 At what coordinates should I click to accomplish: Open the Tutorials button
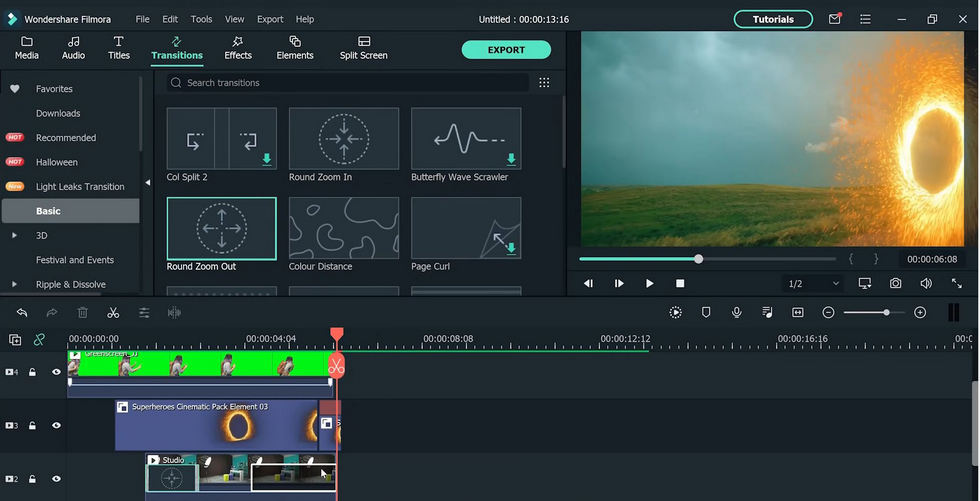[773, 19]
